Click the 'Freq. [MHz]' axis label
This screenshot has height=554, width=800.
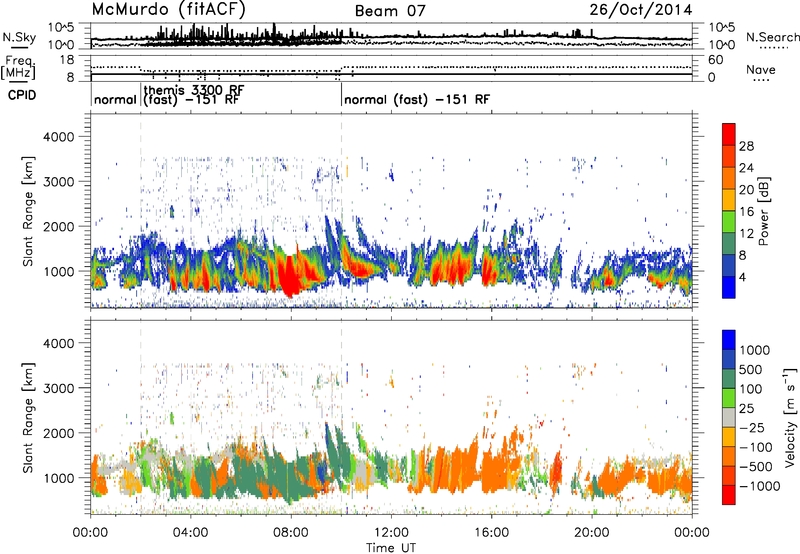tap(18, 68)
